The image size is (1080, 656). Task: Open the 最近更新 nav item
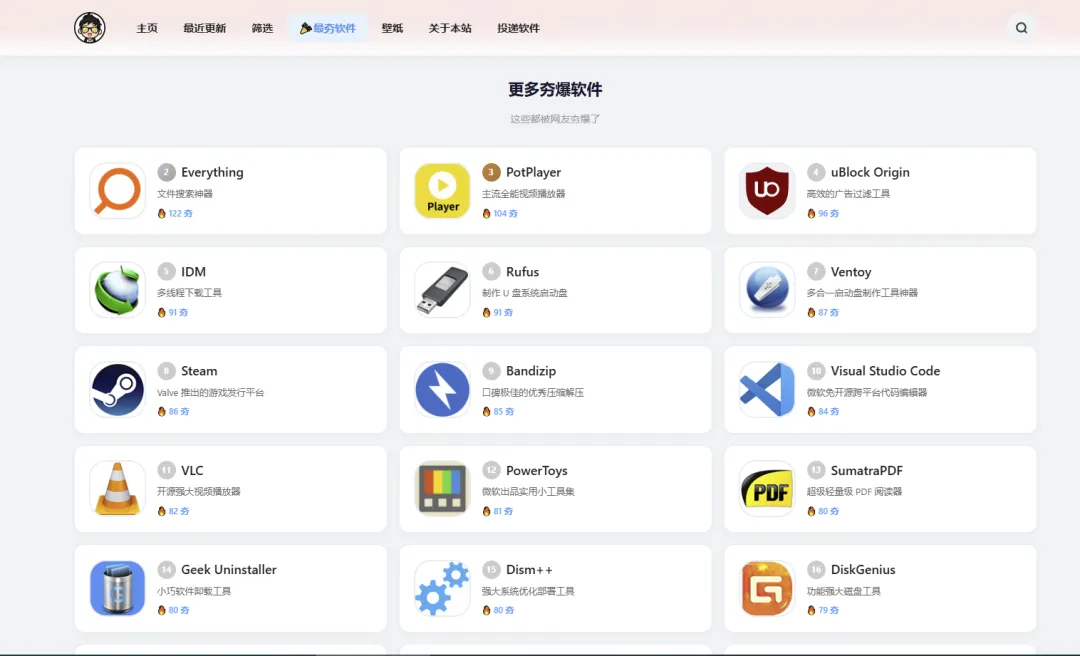point(204,28)
